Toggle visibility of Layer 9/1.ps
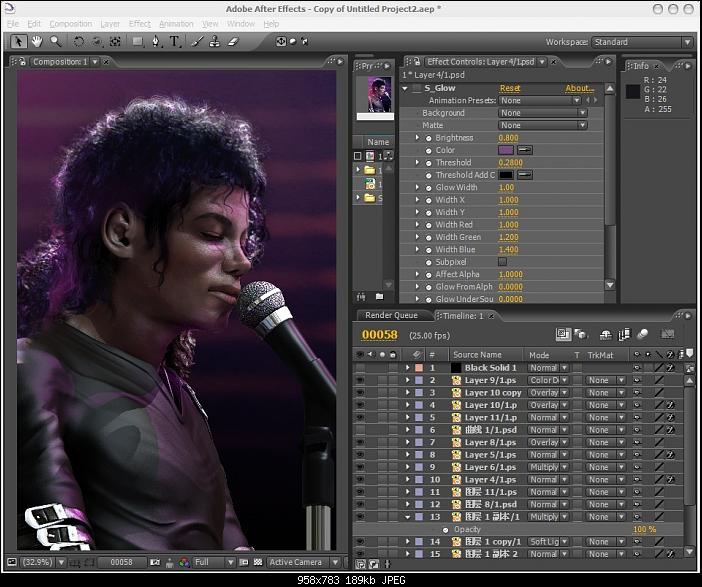 [360, 380]
